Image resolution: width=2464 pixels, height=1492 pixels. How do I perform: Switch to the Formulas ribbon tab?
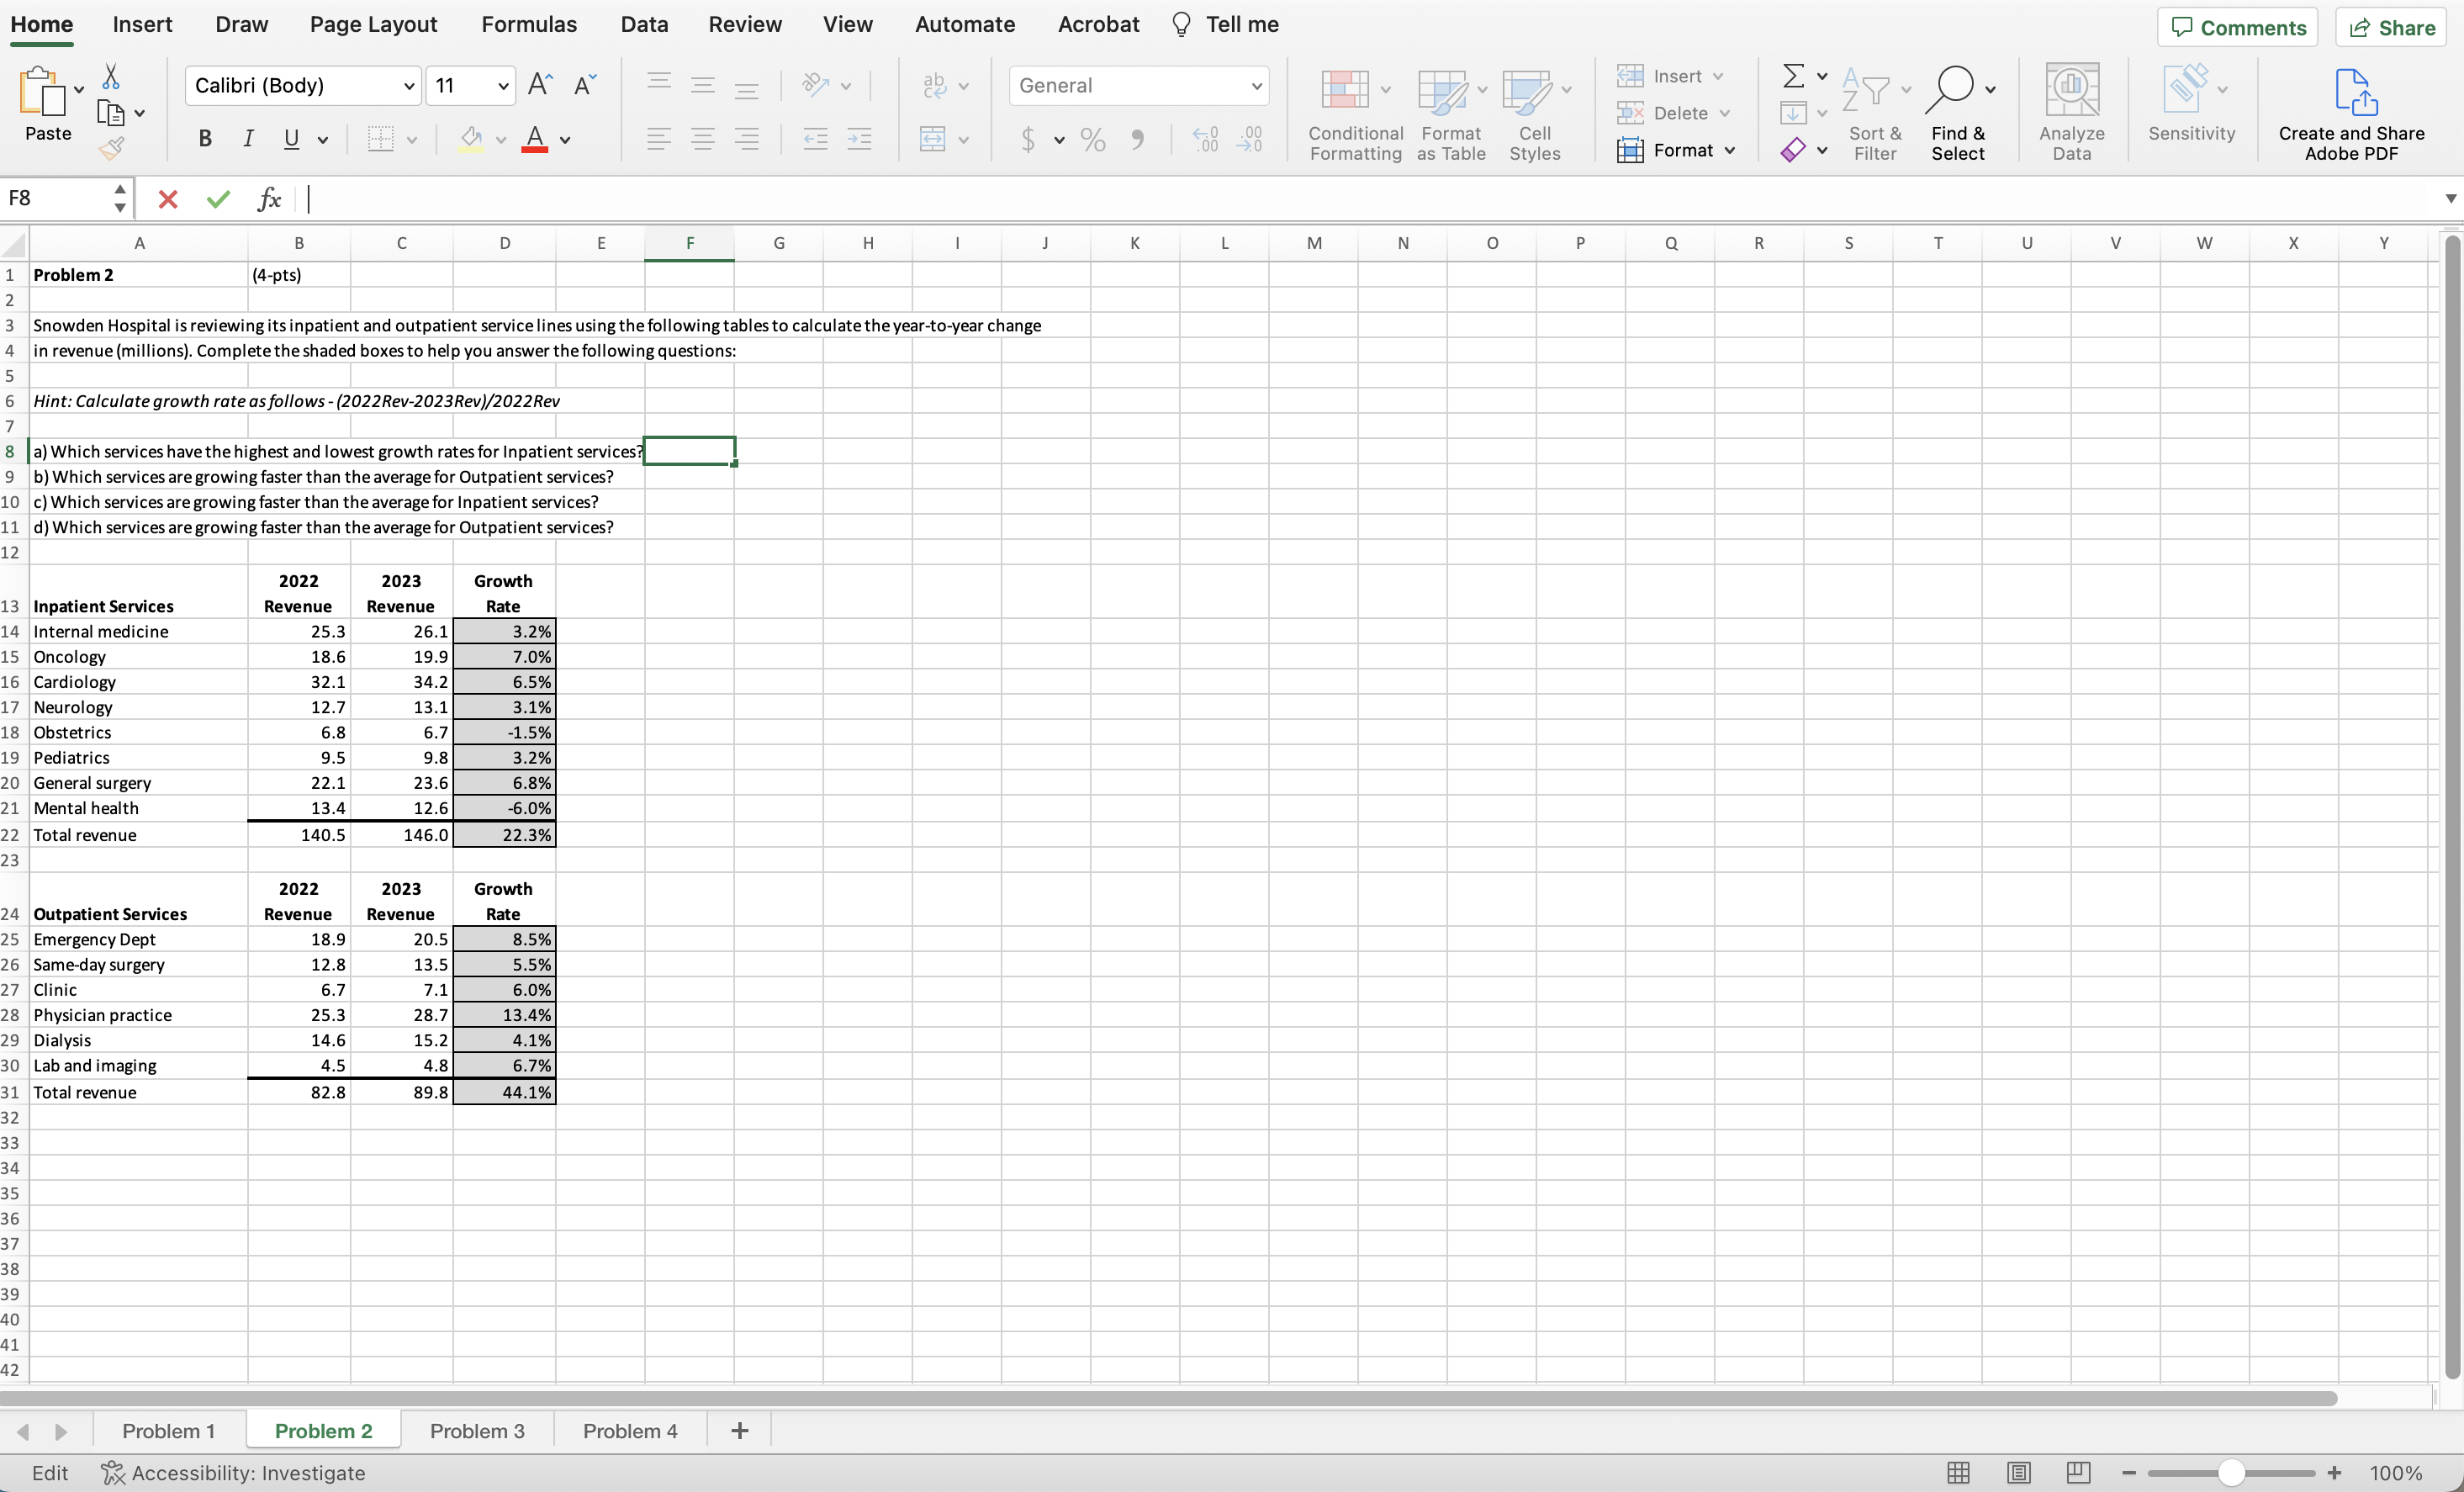click(529, 24)
